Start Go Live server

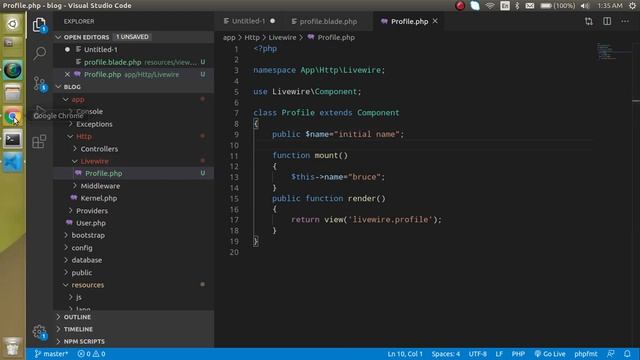pos(550,354)
